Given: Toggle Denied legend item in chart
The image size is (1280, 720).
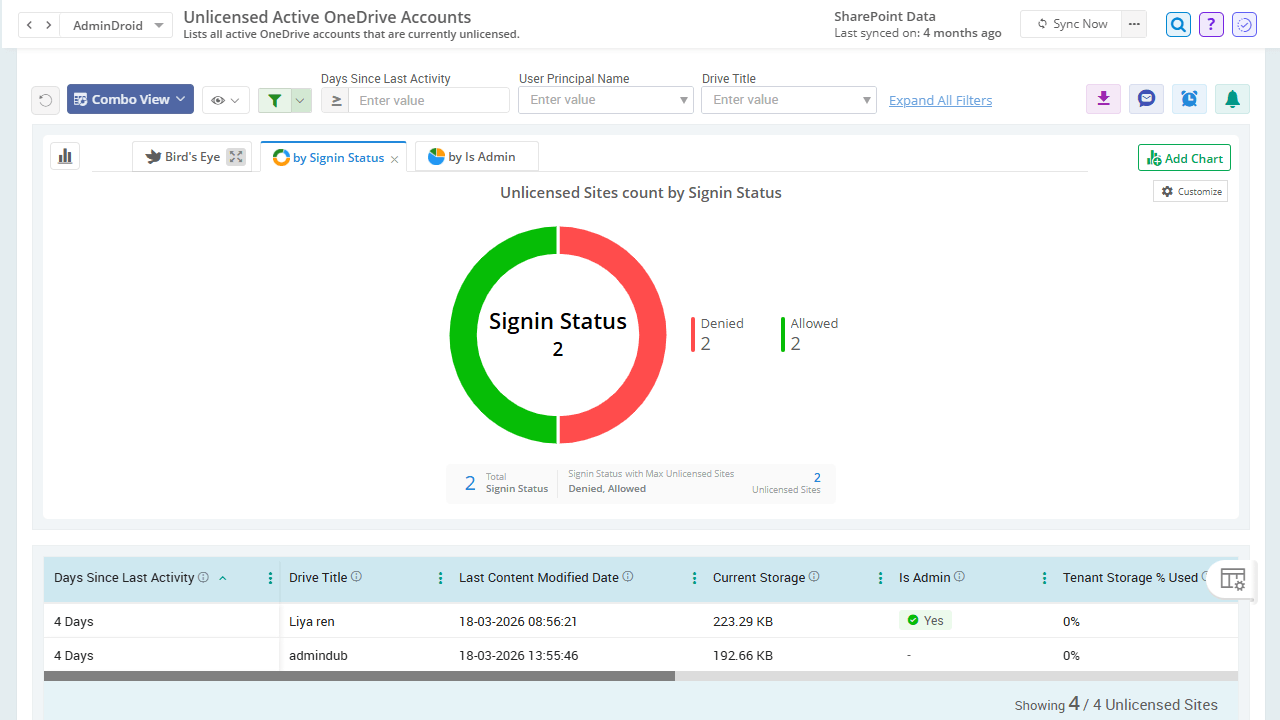Looking at the screenshot, I should (x=718, y=334).
